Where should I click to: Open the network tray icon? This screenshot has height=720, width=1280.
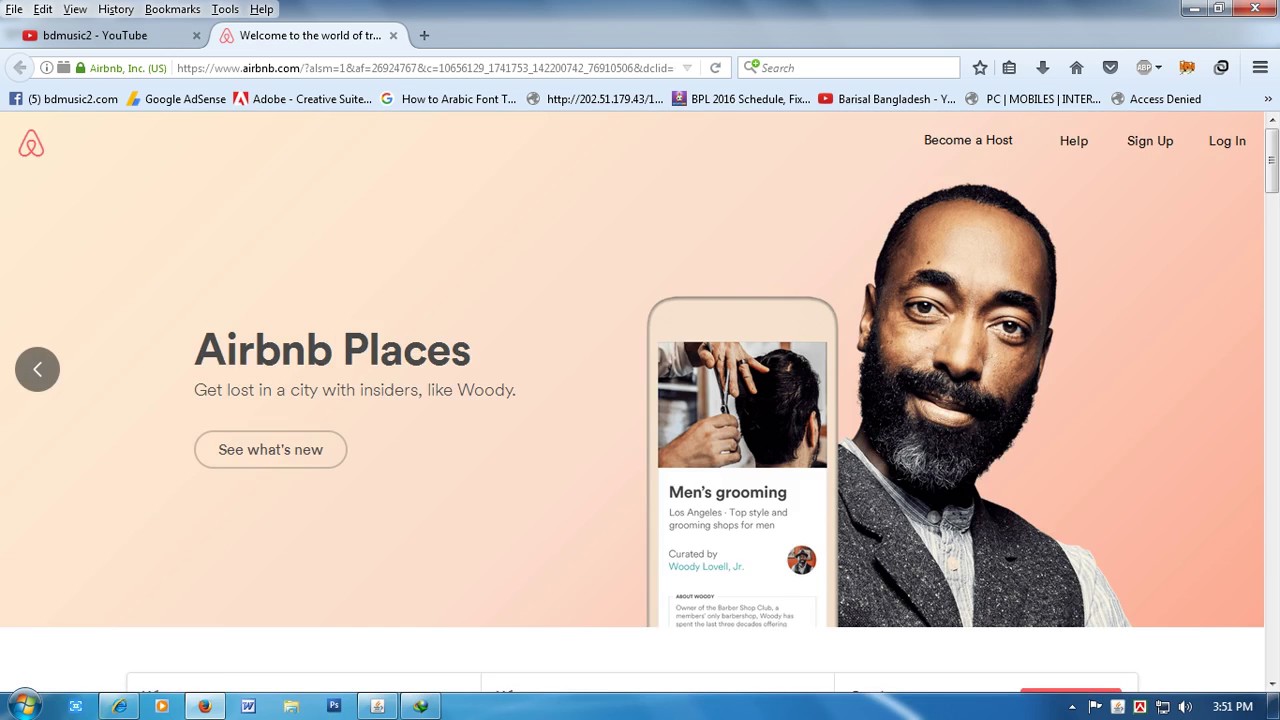1162,707
